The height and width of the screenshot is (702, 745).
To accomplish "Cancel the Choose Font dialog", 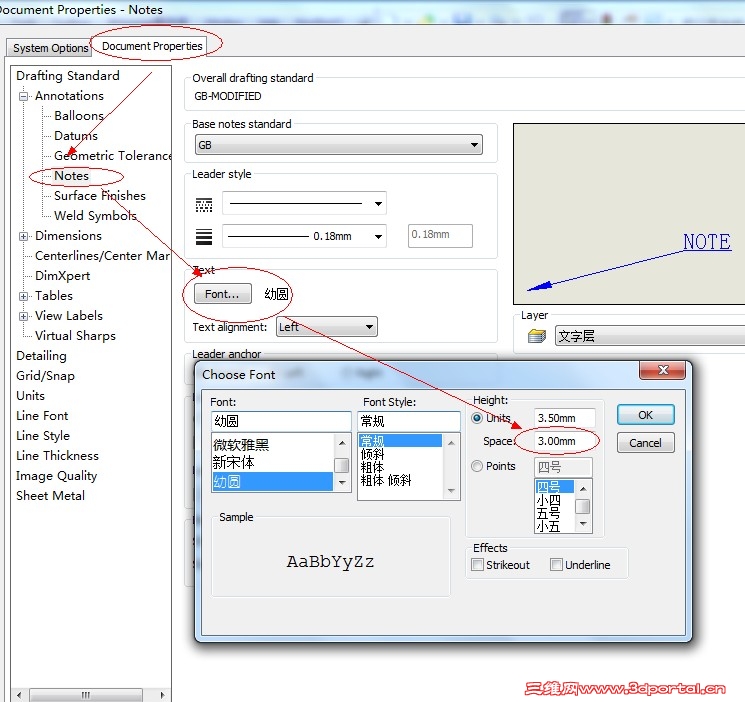I will click(645, 443).
